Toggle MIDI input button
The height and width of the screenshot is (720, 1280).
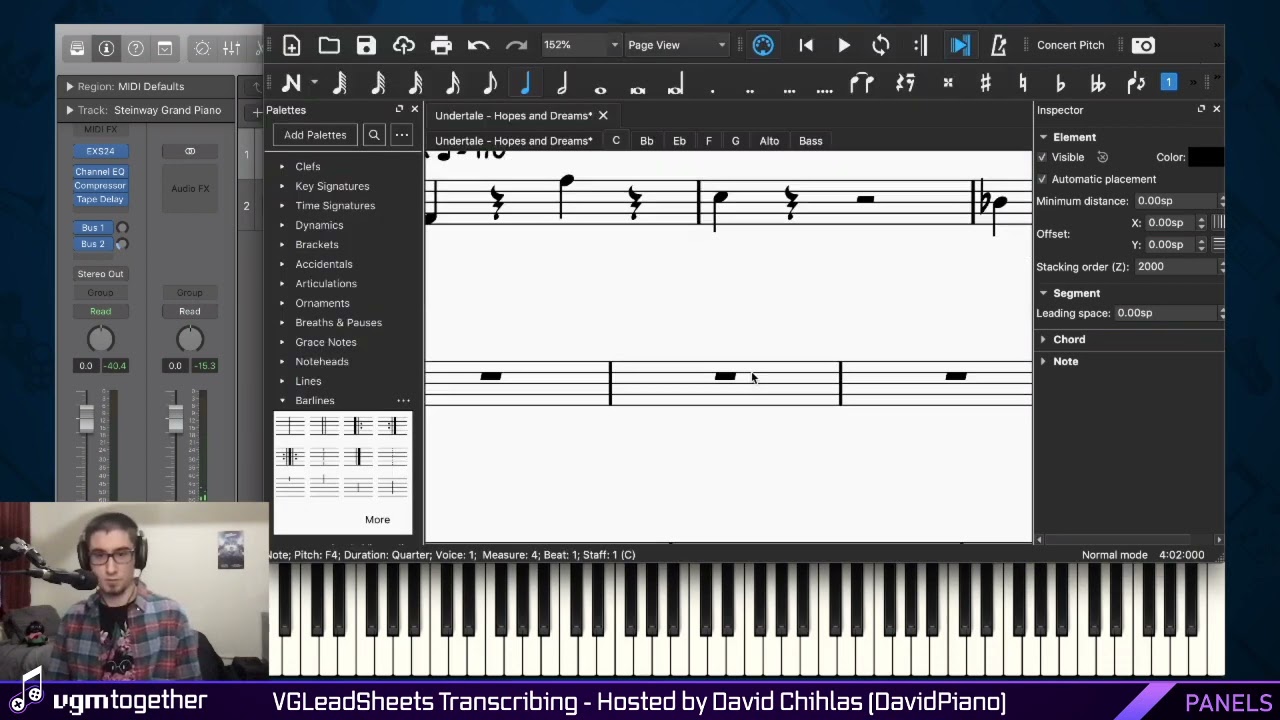763,45
